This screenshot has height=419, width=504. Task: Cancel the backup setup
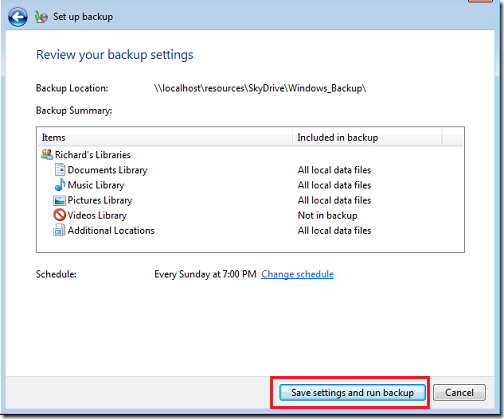click(459, 392)
